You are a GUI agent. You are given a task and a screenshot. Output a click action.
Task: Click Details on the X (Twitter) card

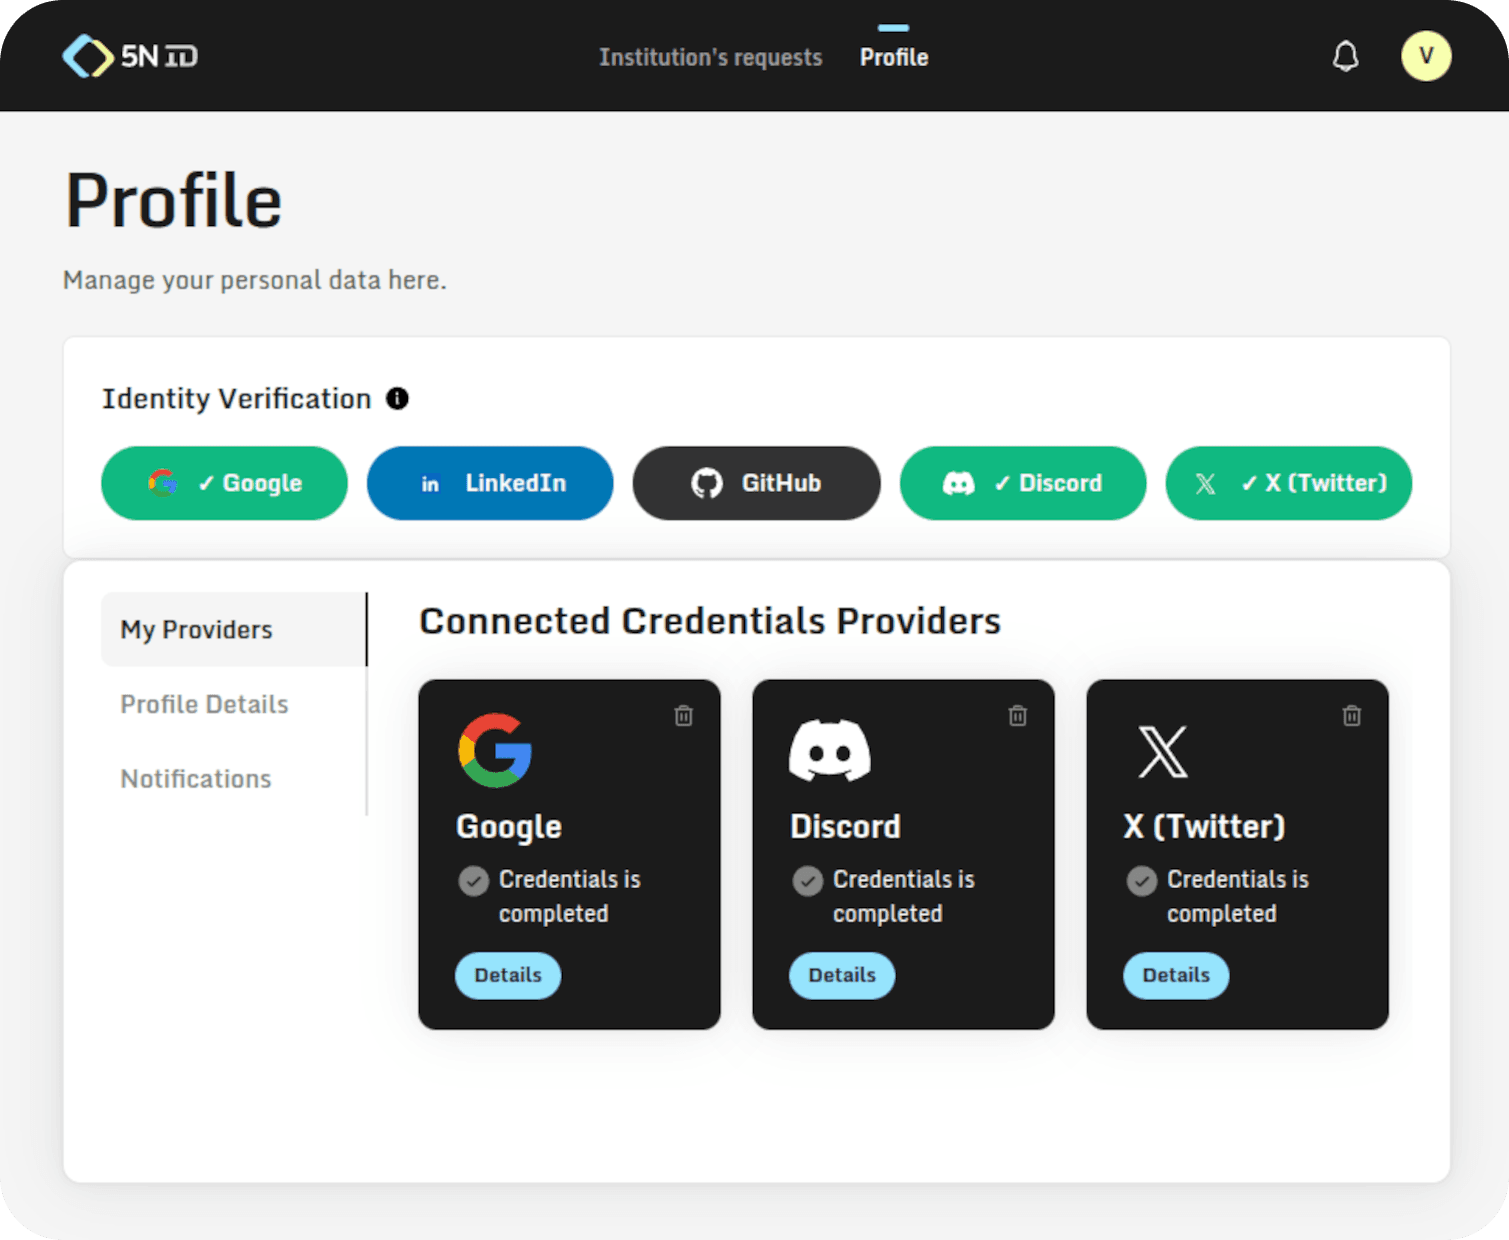tap(1176, 975)
